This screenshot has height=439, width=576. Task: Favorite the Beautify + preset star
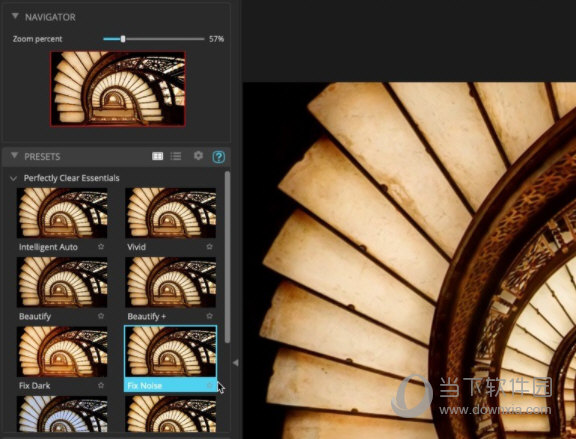tap(209, 316)
